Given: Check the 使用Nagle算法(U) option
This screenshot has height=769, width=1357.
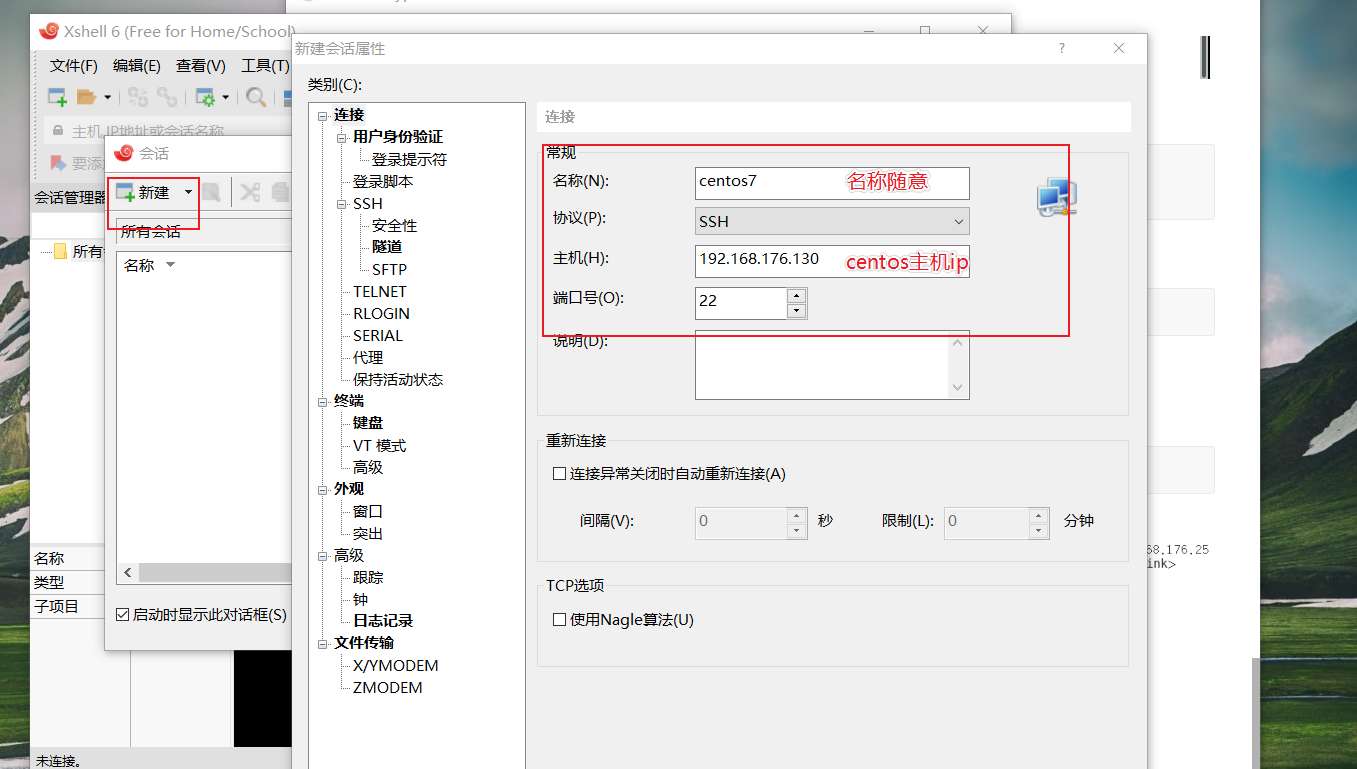Looking at the screenshot, I should (560, 620).
